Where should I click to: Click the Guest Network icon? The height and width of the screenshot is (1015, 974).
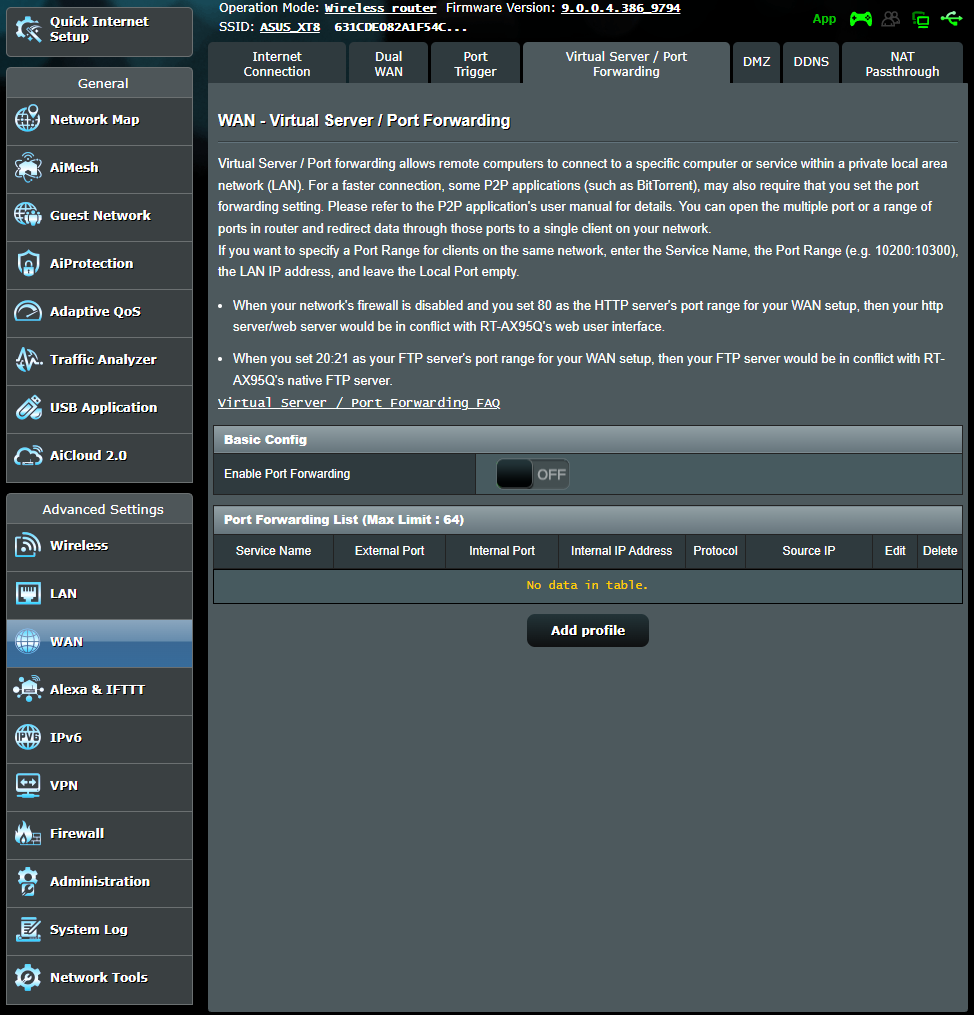[x=28, y=215]
